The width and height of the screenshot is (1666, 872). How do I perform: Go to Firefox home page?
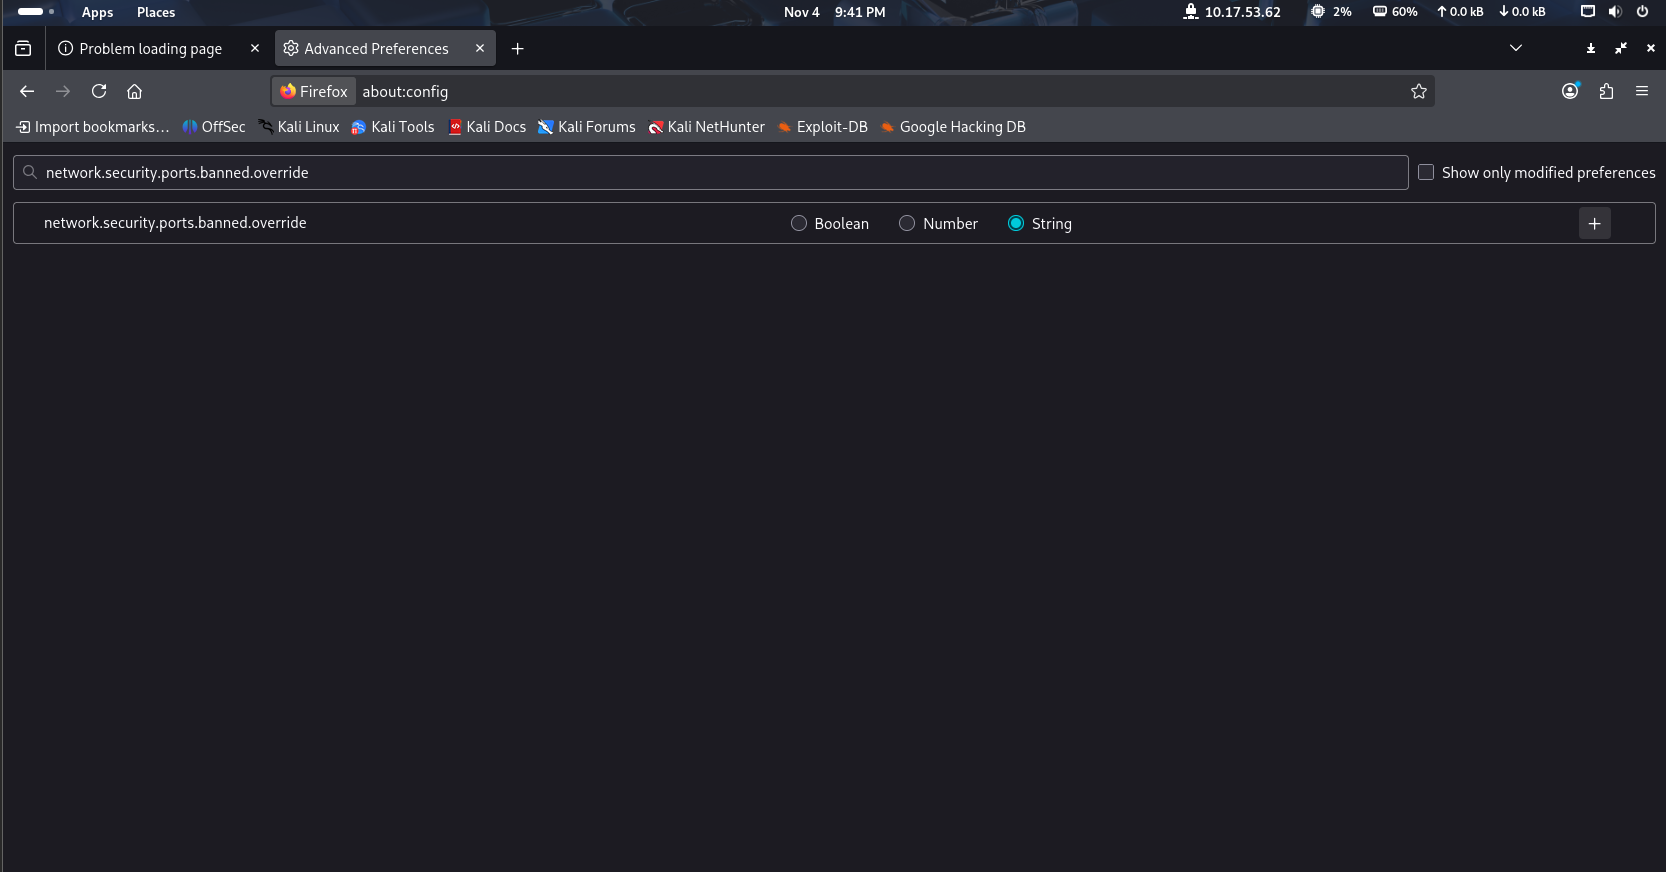point(134,91)
